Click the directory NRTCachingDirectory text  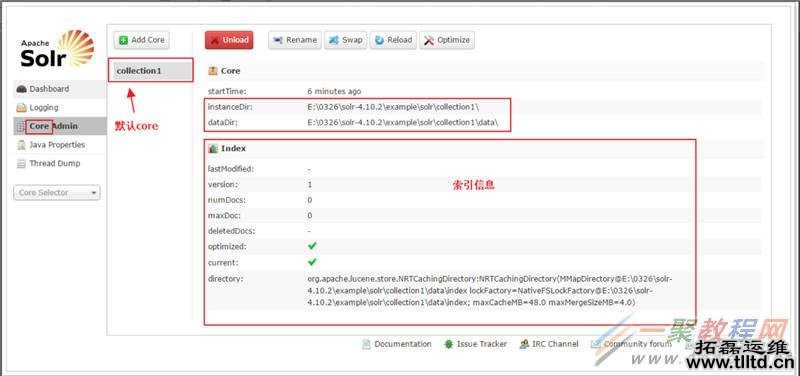point(490,291)
